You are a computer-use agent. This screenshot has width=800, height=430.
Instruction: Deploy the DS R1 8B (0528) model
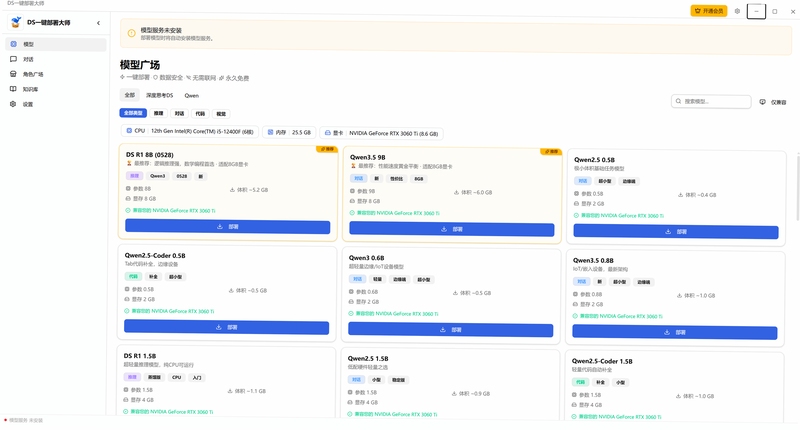pos(228,226)
